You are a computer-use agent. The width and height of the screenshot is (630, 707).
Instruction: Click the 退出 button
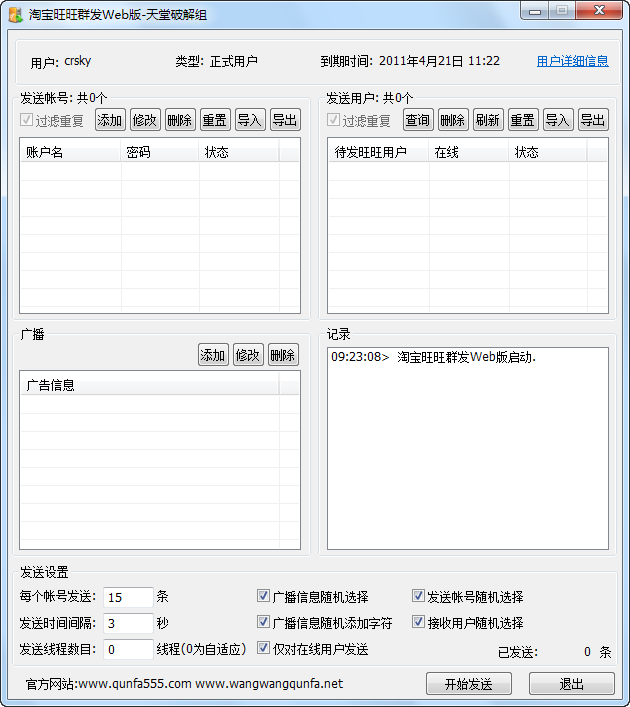point(571,684)
